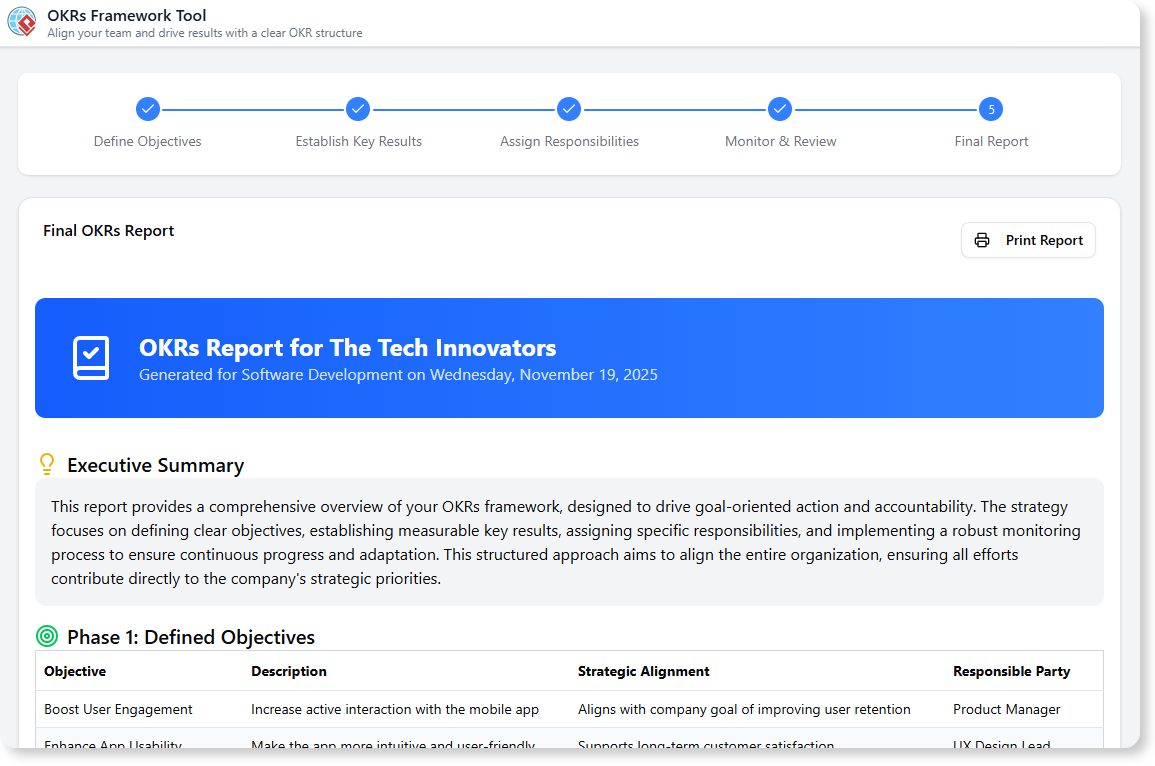The image size is (1155, 766).
Task: Select the Final Report step label
Action: 991,141
